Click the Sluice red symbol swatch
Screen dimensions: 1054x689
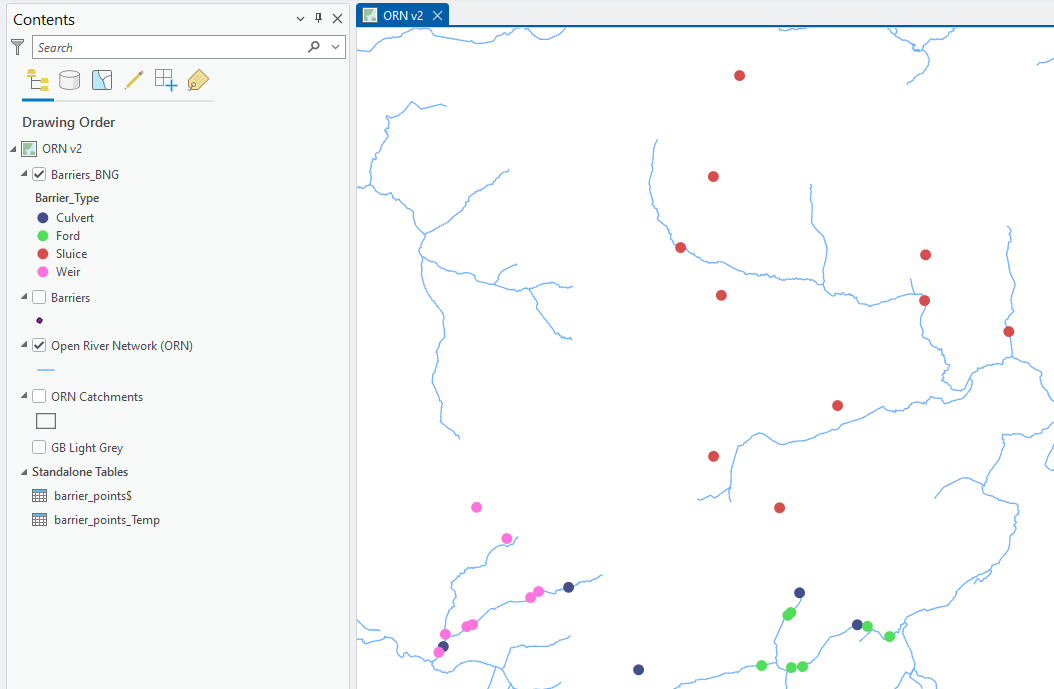point(43,254)
